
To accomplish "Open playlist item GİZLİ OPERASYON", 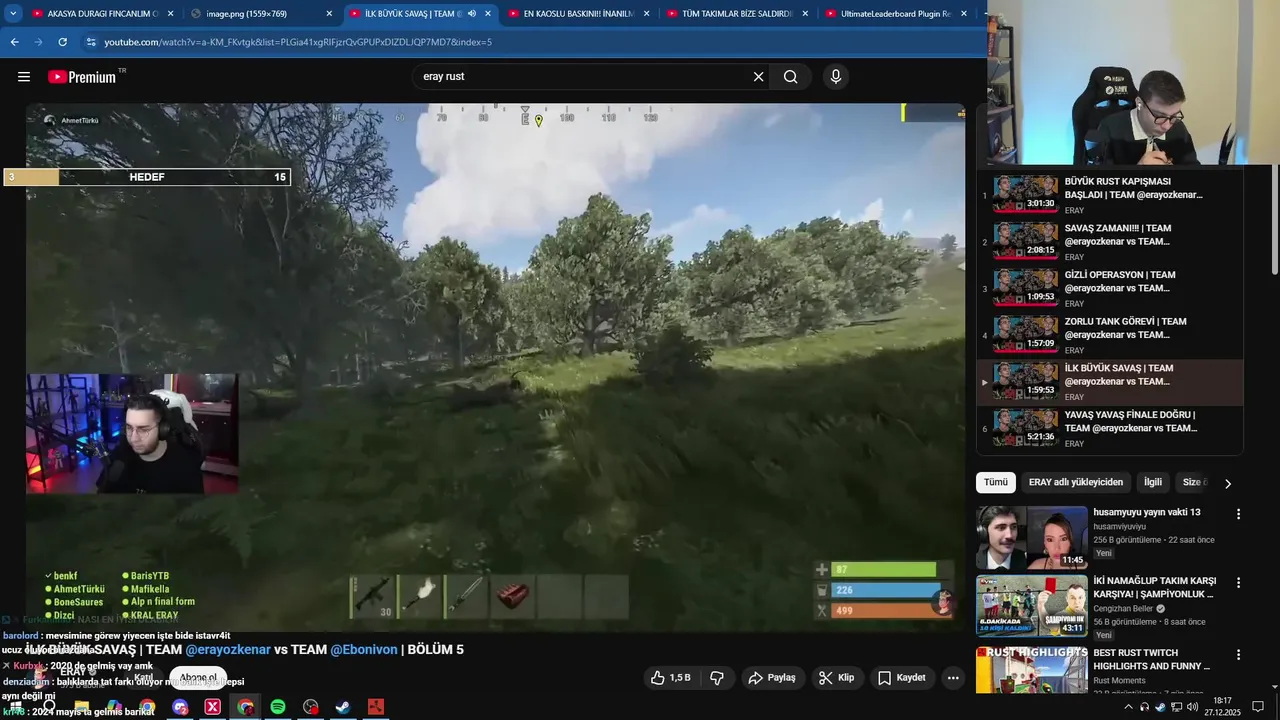I will (x=1110, y=289).
